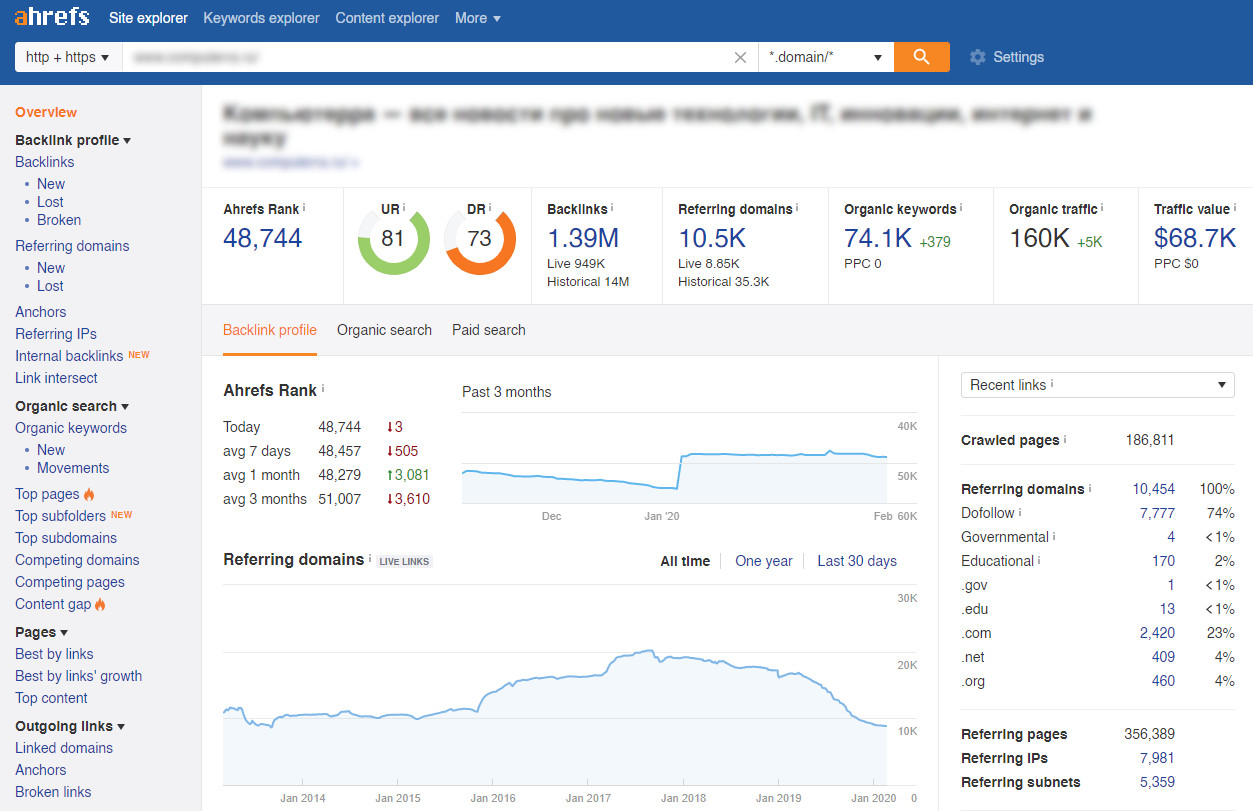Click info icon beside Organic traffic
Image resolution: width=1253 pixels, height=811 pixels.
coord(1104,208)
